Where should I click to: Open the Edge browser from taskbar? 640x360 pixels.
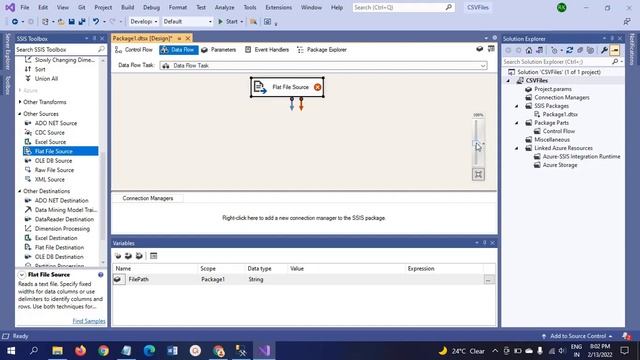[x=149, y=351]
